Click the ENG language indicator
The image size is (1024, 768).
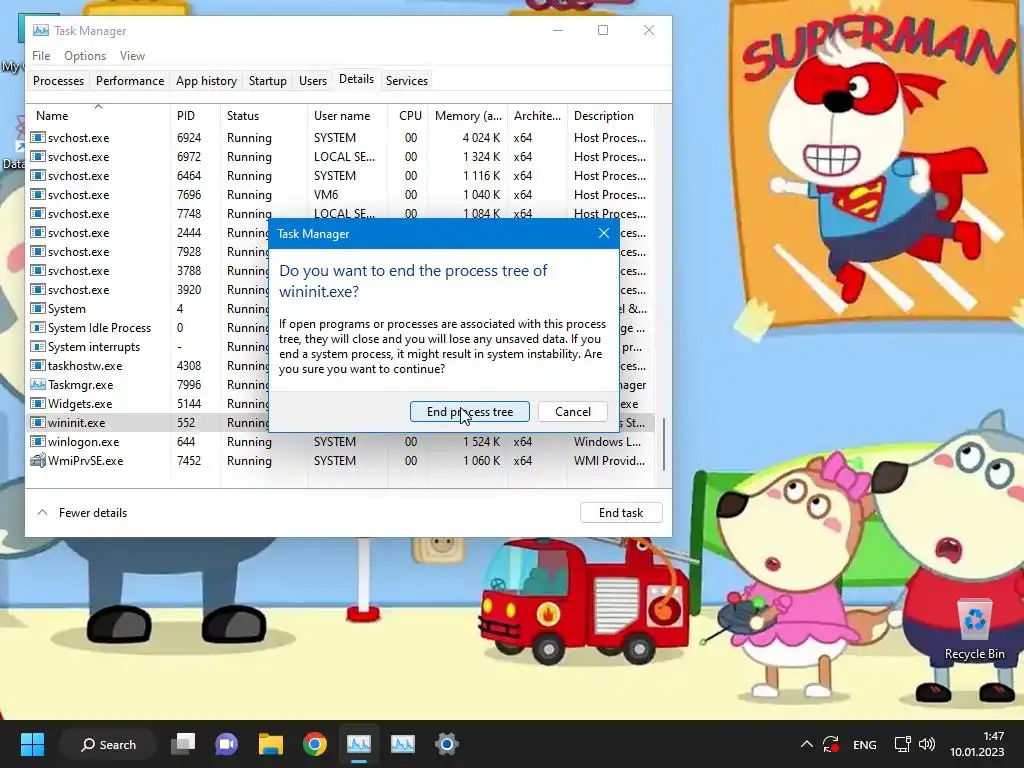click(865, 744)
